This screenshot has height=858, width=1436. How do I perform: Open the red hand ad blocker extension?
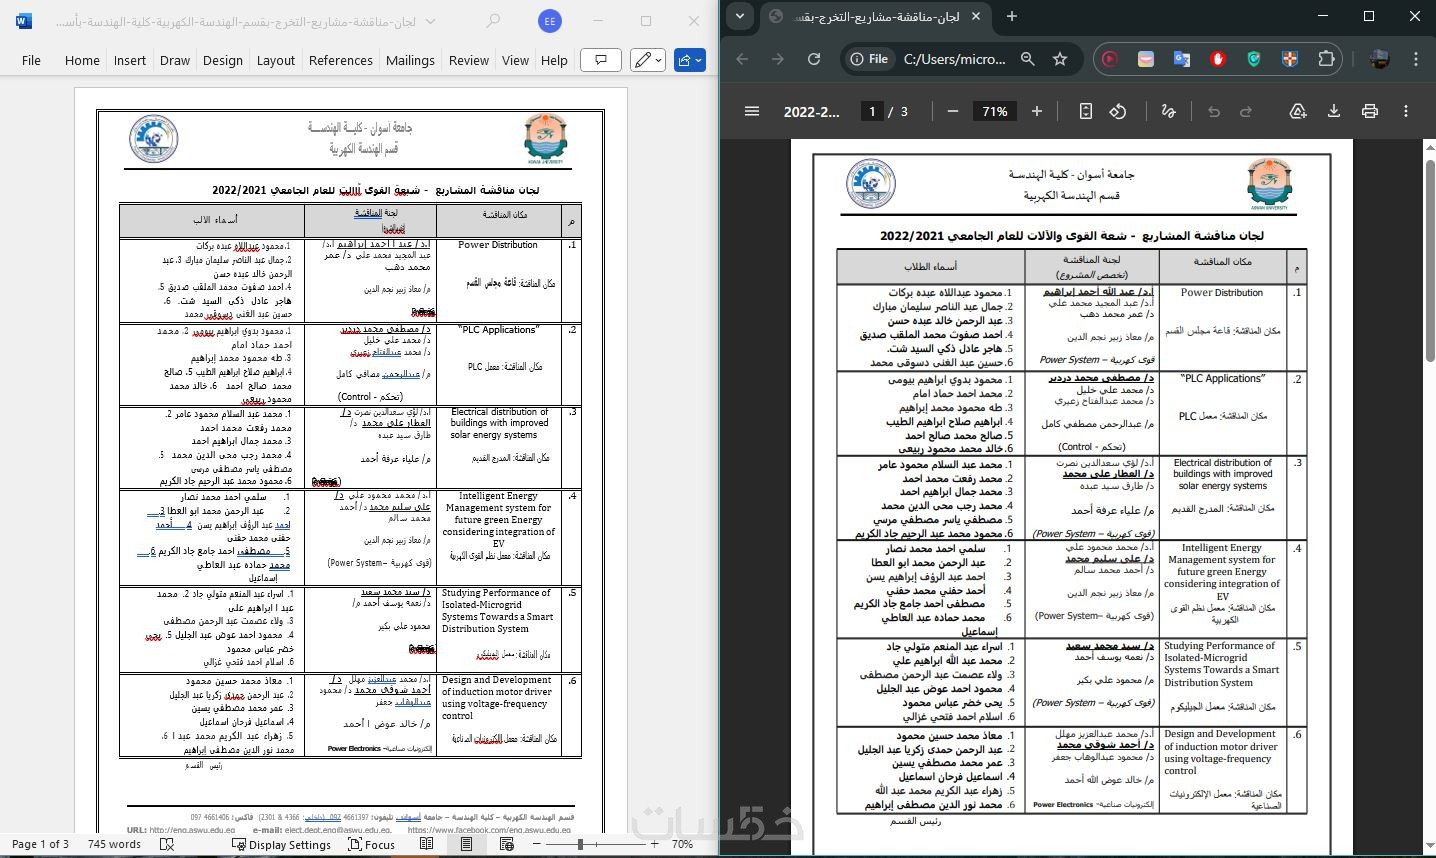click(1217, 59)
